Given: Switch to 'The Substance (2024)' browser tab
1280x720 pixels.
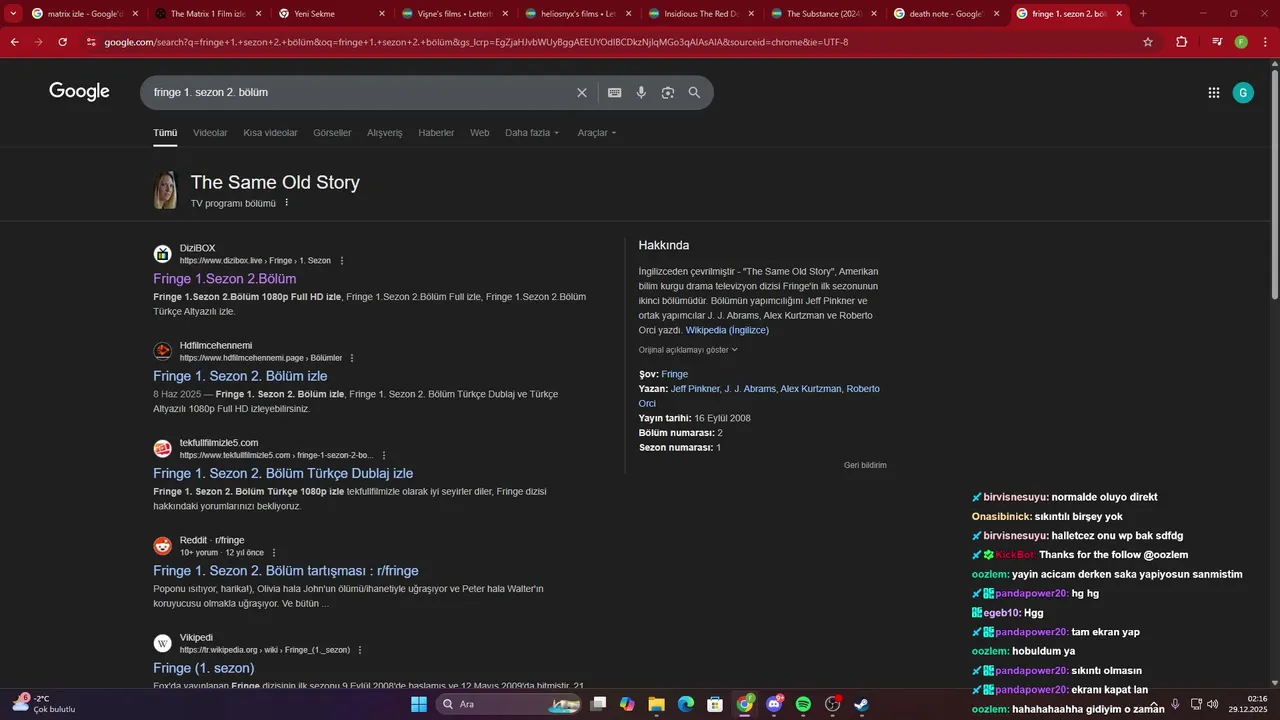Looking at the screenshot, I should 823,14.
